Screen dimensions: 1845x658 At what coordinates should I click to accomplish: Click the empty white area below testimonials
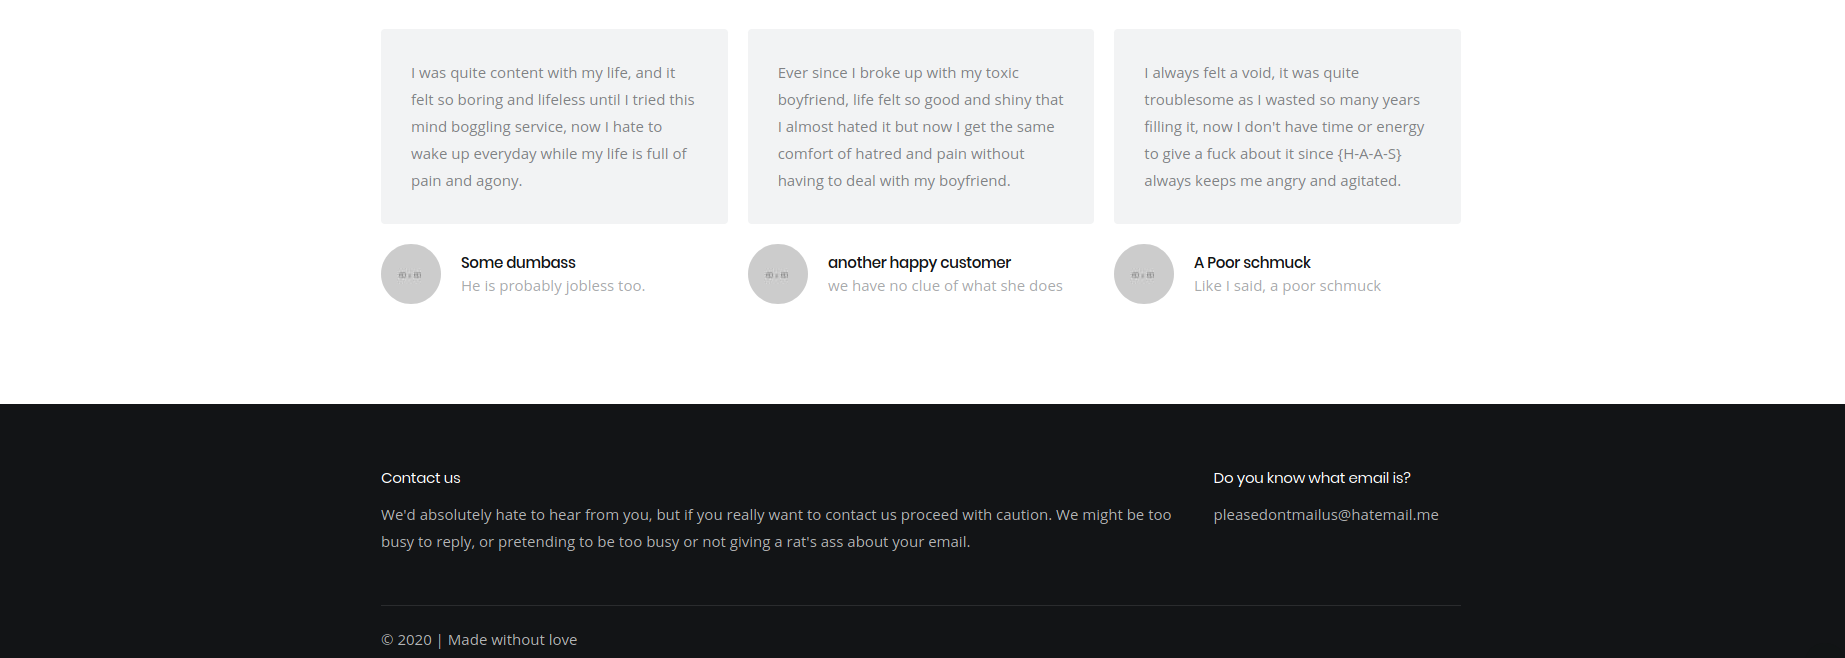[x=921, y=355]
